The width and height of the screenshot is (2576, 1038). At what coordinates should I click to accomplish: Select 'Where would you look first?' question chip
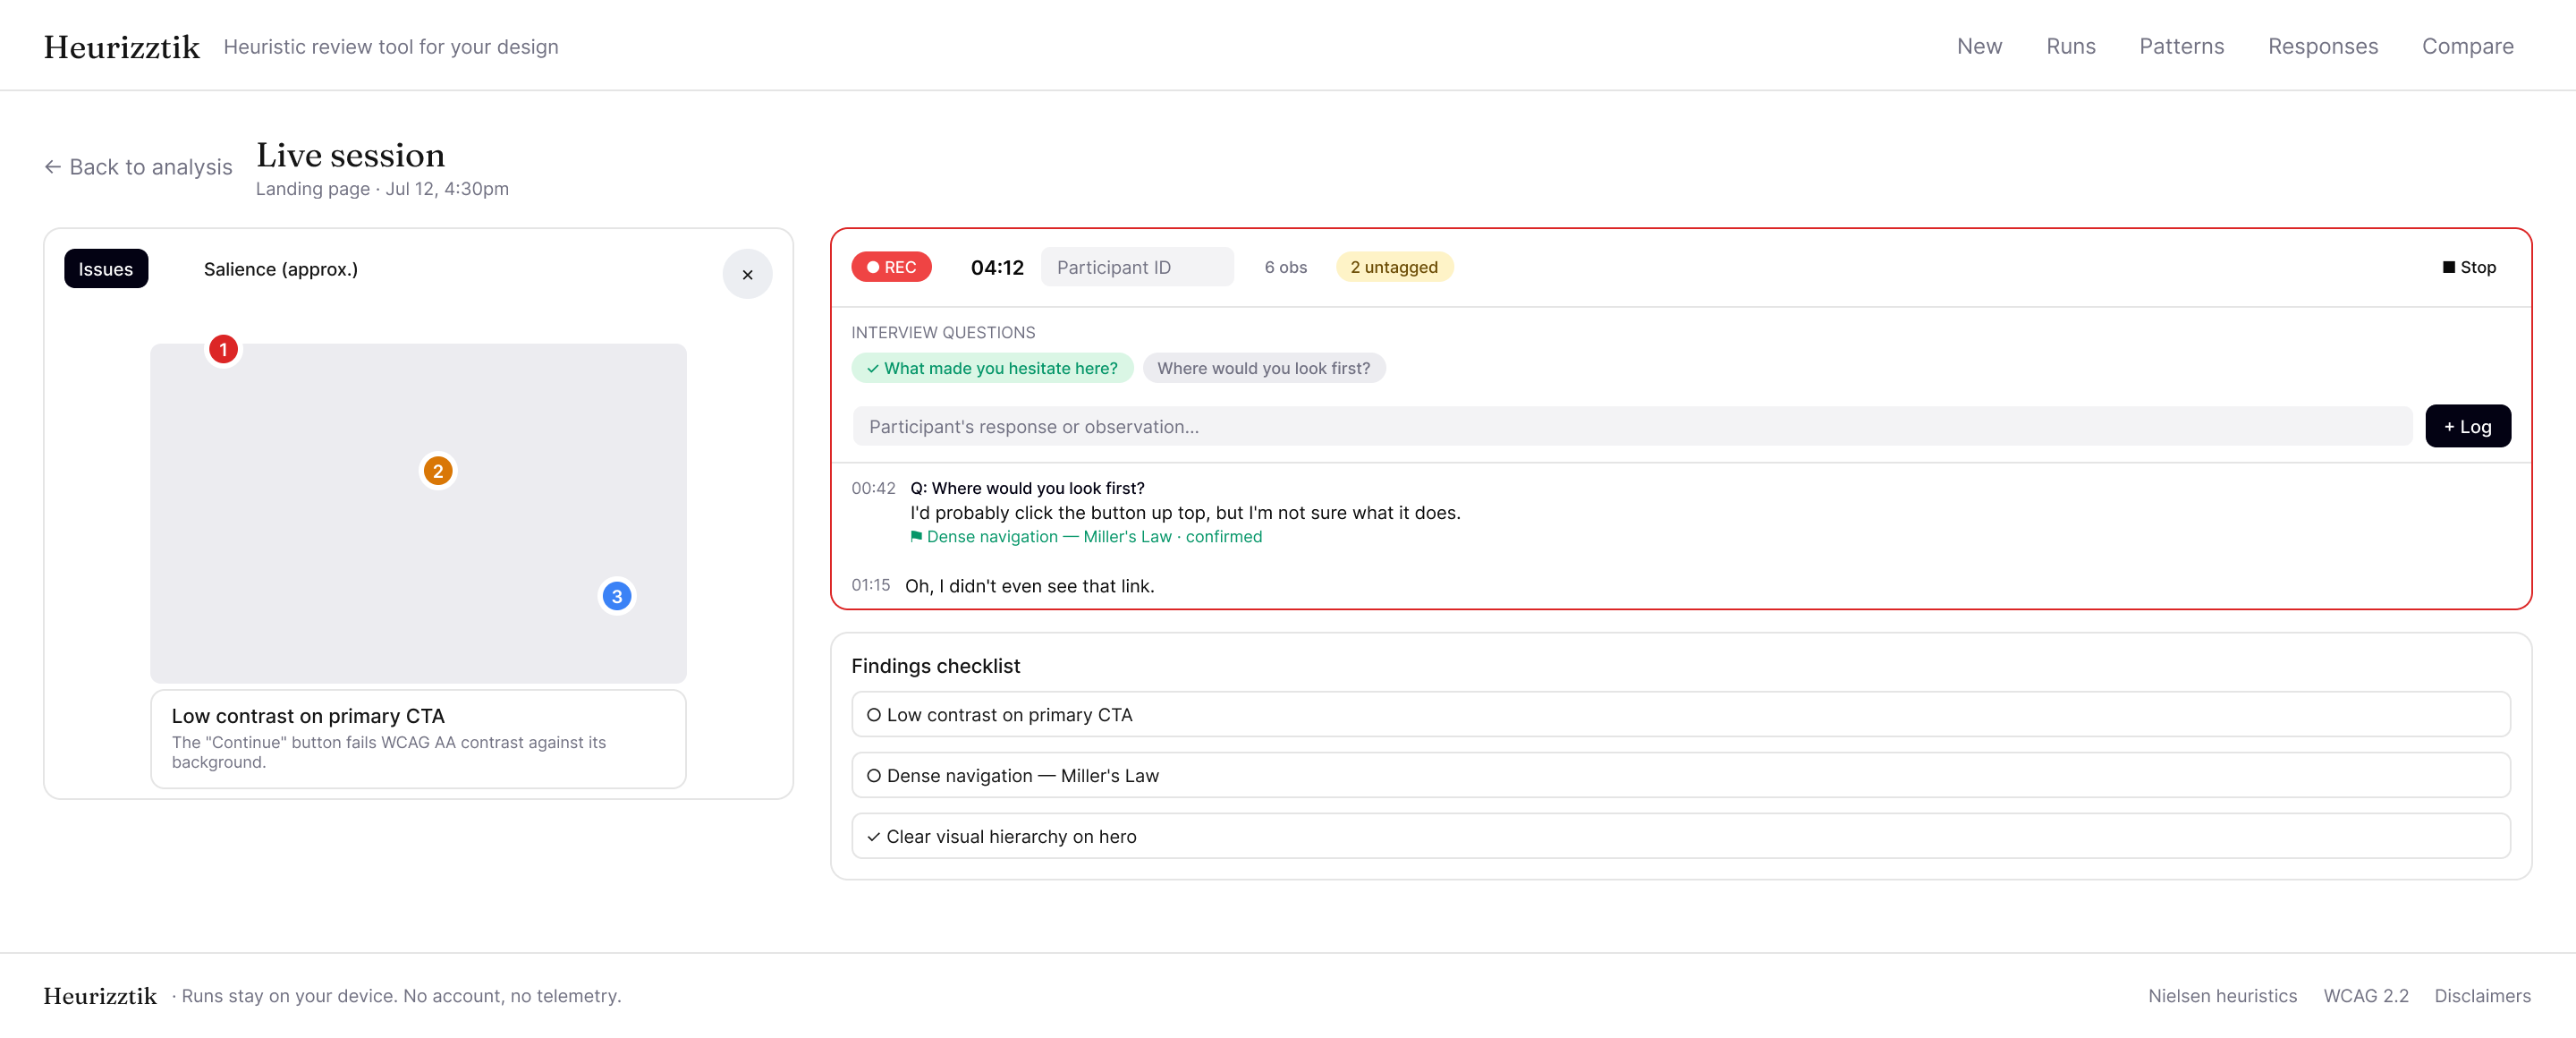click(x=1264, y=368)
